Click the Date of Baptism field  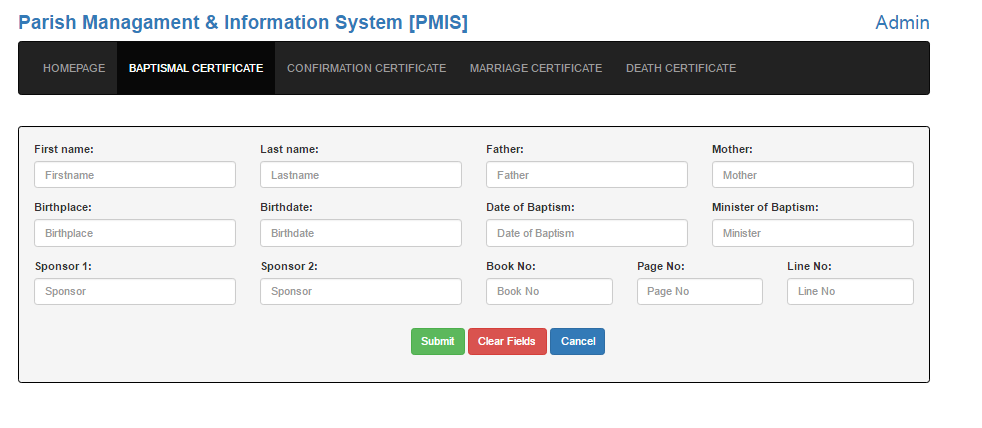tap(587, 233)
